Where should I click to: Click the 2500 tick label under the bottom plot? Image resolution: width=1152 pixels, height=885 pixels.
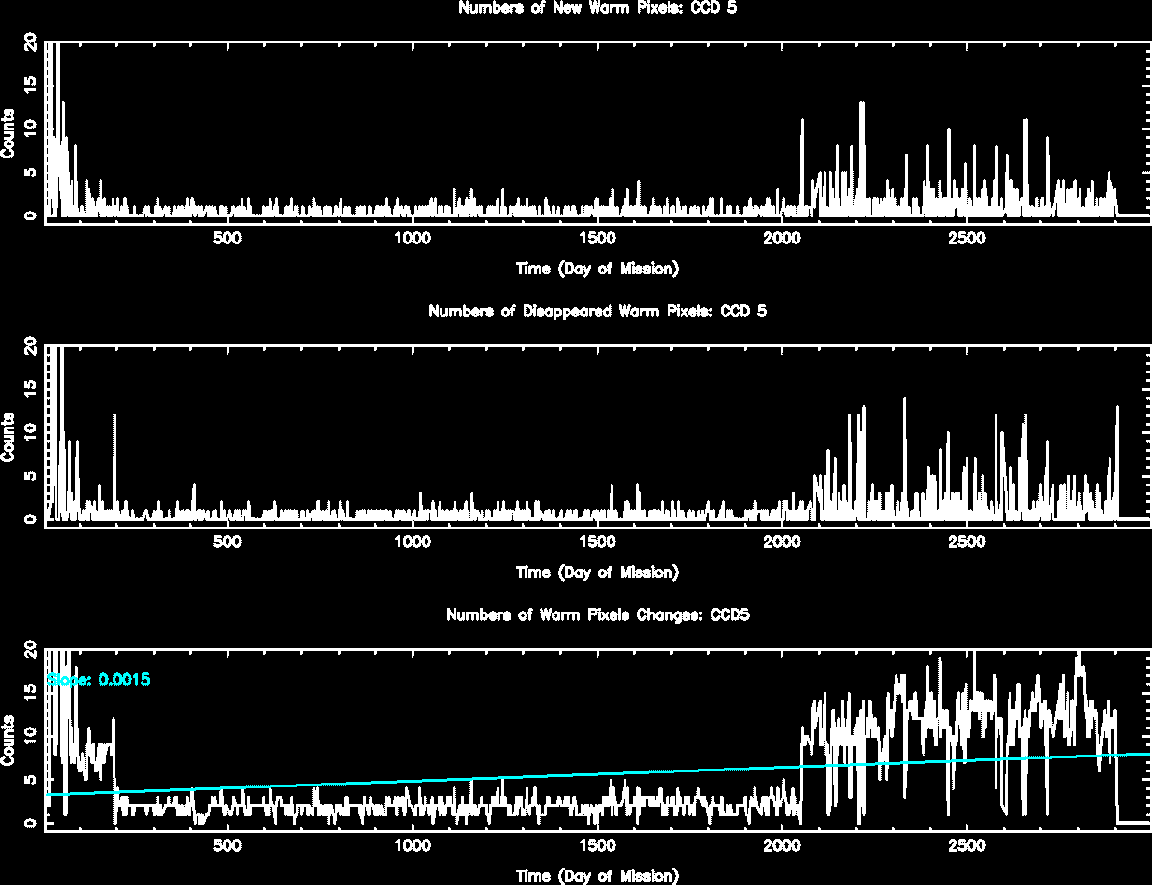coord(967,845)
